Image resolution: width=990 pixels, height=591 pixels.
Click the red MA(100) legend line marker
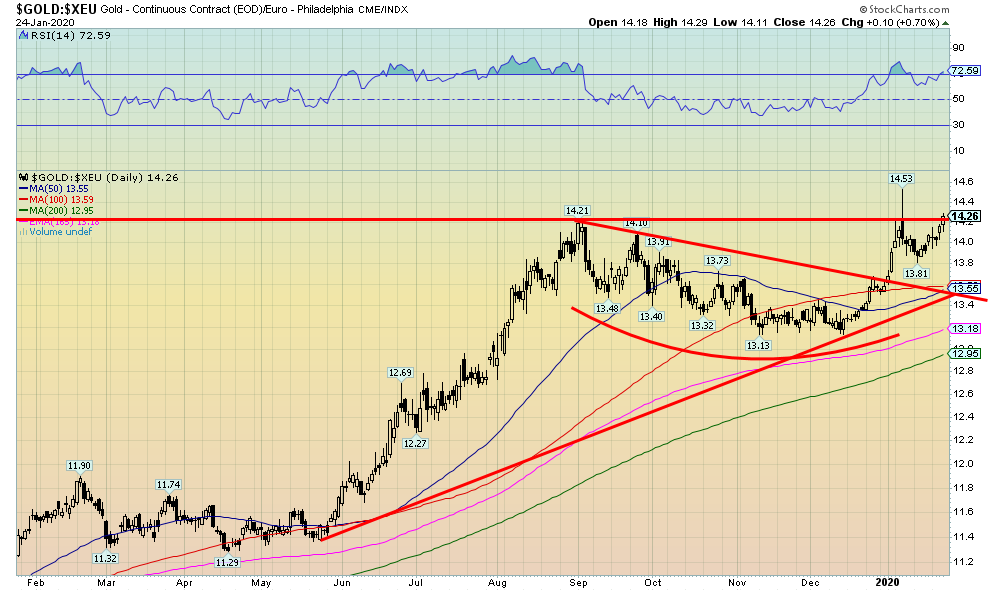coord(25,199)
